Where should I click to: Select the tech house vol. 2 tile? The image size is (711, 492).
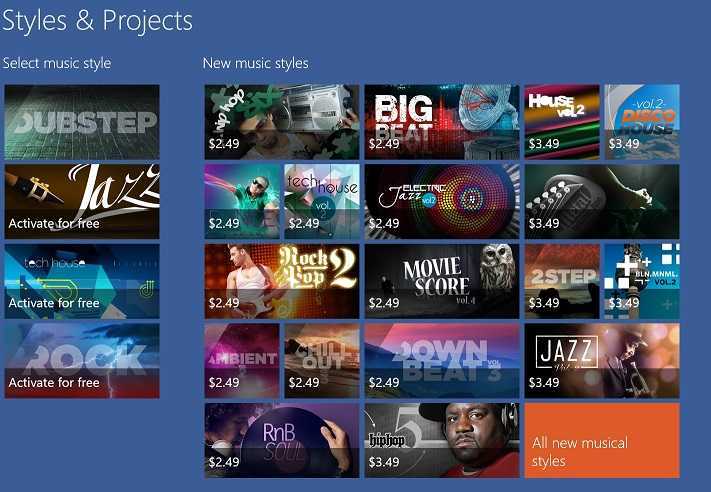(x=322, y=201)
